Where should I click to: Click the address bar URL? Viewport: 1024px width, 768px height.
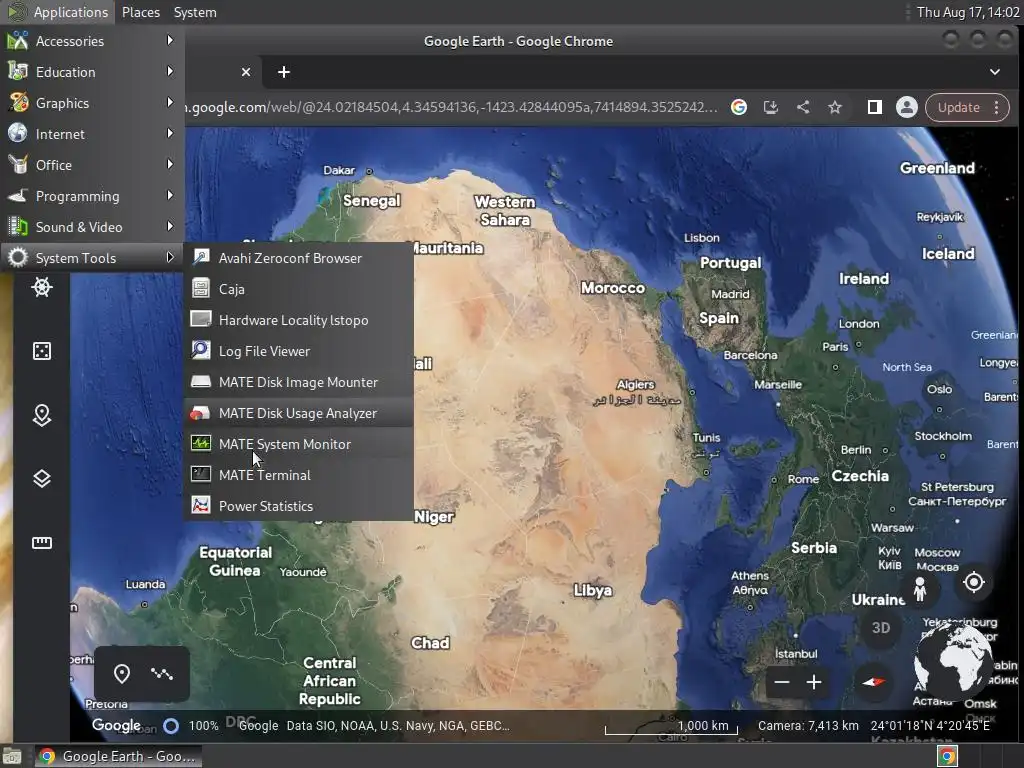(451, 107)
